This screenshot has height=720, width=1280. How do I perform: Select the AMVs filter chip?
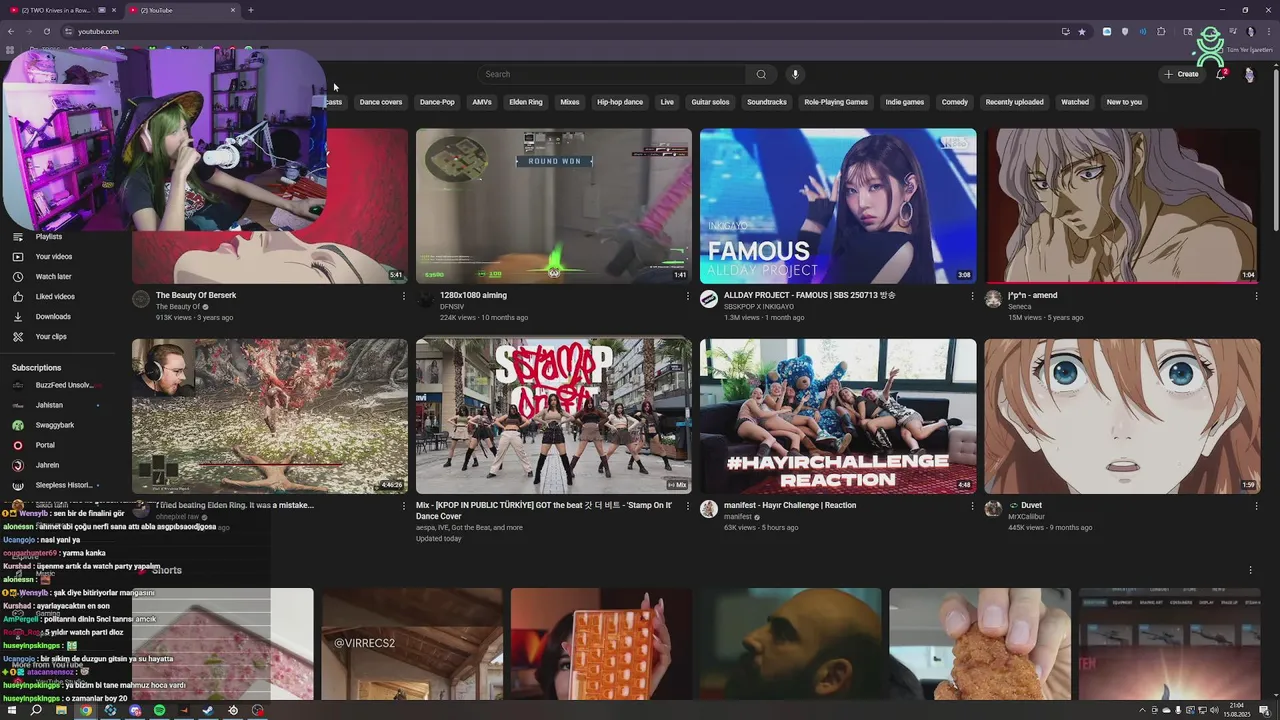tap(482, 102)
